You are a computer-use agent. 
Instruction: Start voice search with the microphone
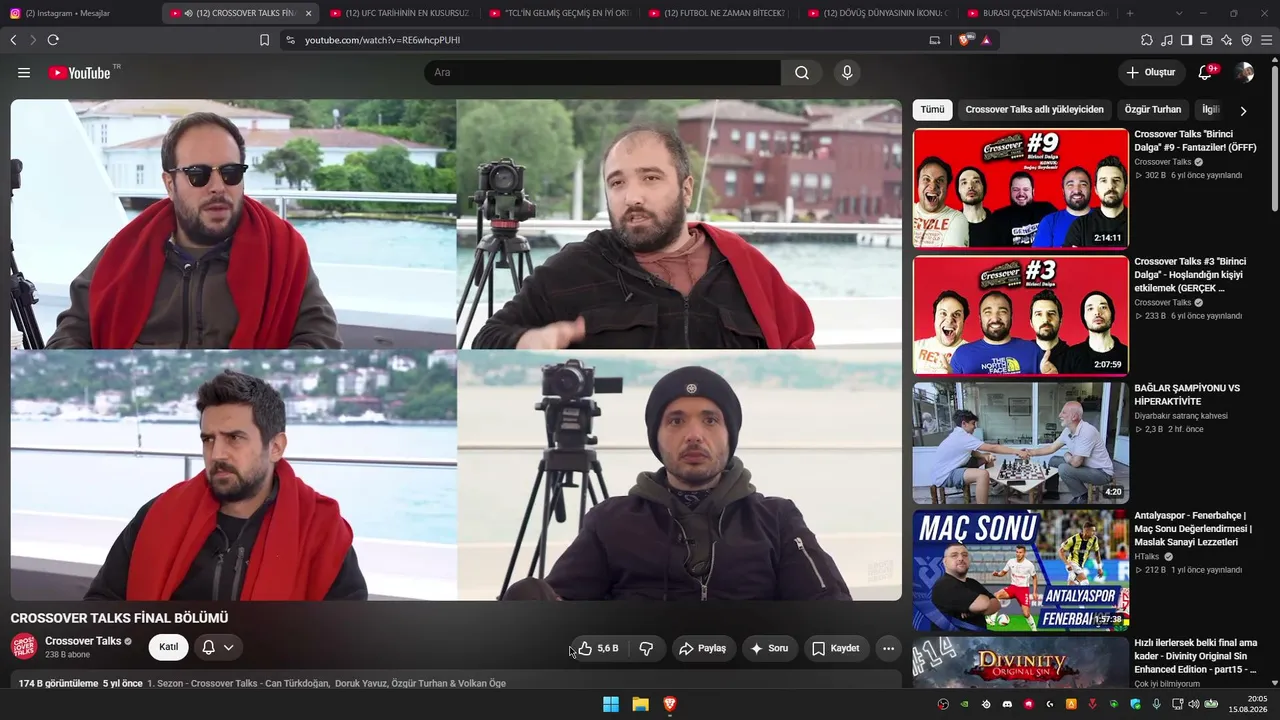pyautogui.click(x=847, y=73)
